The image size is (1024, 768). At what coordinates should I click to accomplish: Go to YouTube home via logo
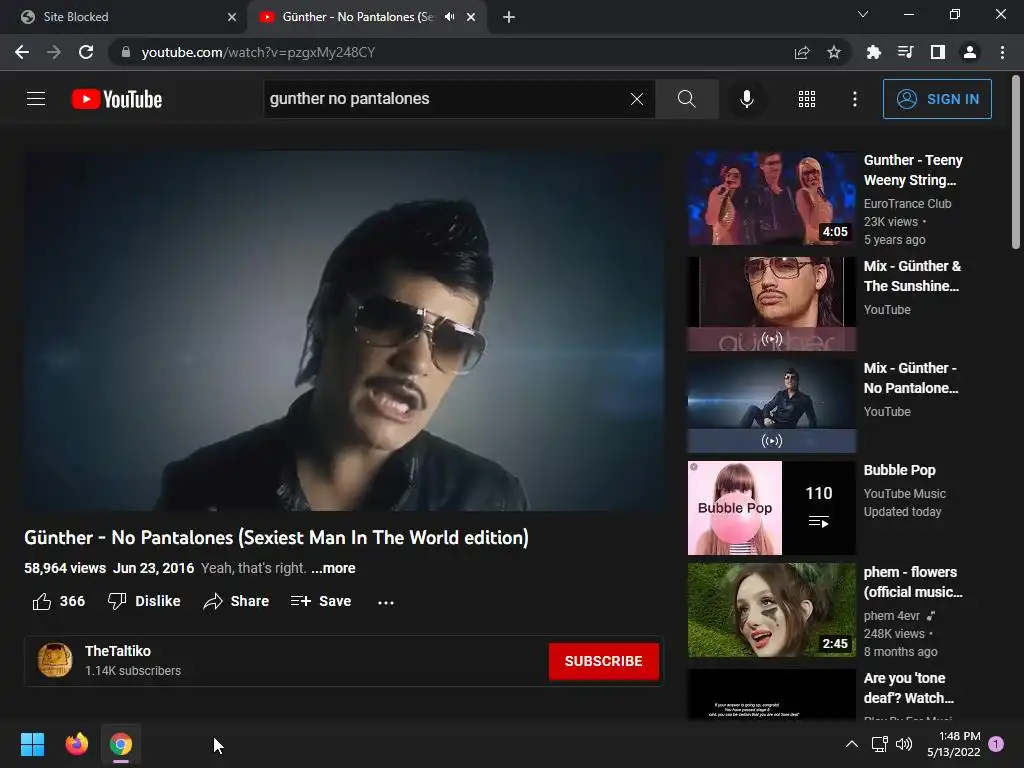click(117, 99)
